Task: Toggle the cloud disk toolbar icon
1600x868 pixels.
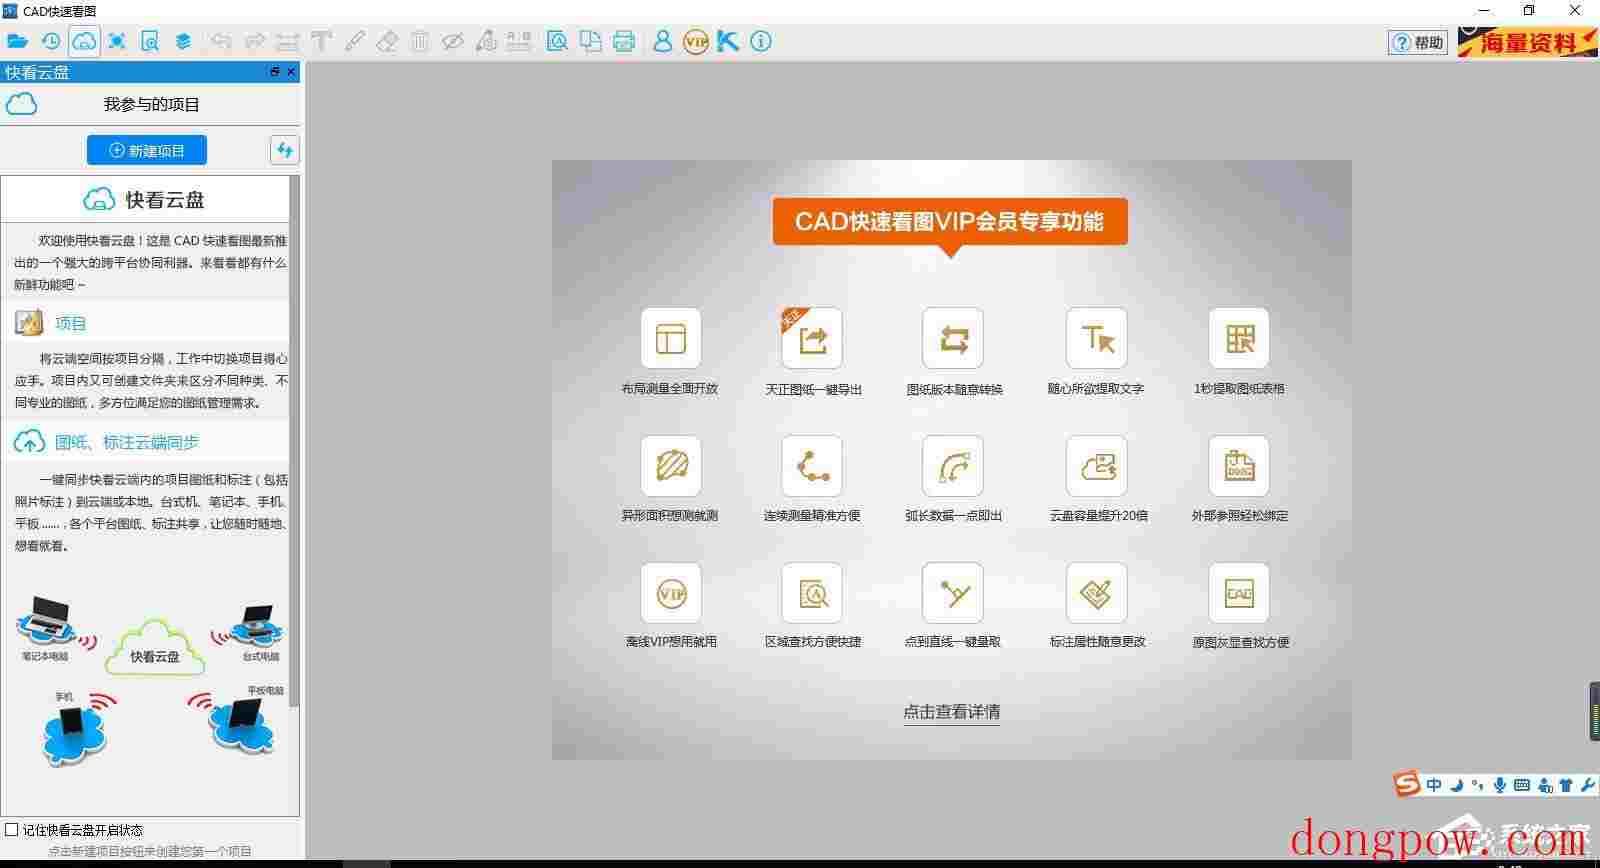Action: [84, 41]
